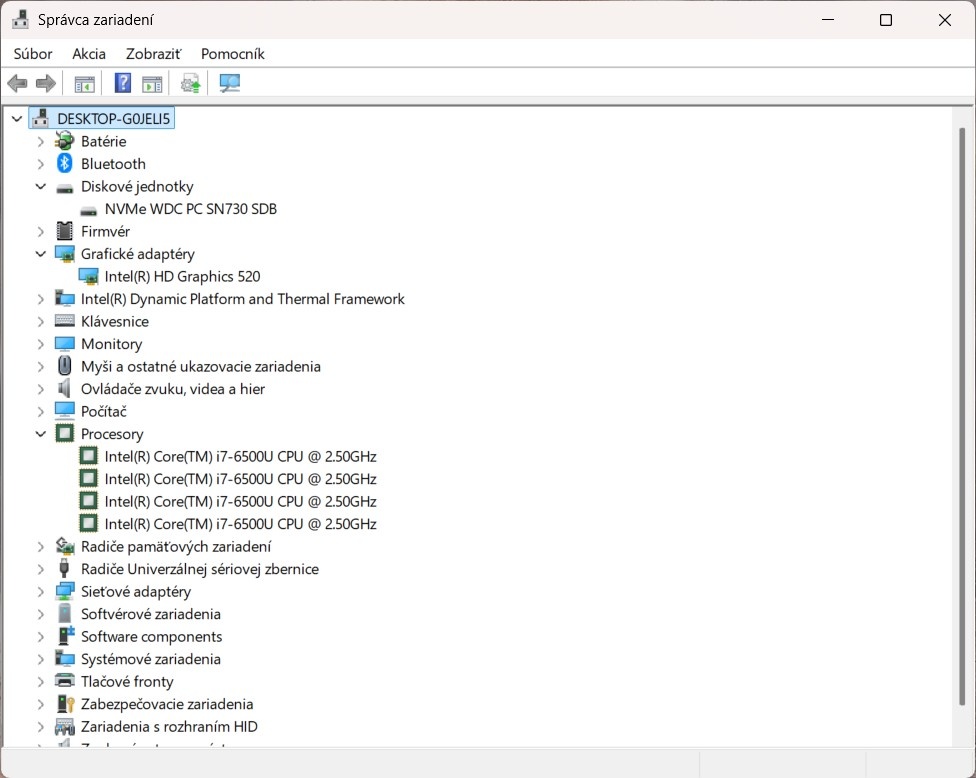Expand the Batérie category
Image resolution: width=976 pixels, height=778 pixels.
click(x=41, y=142)
